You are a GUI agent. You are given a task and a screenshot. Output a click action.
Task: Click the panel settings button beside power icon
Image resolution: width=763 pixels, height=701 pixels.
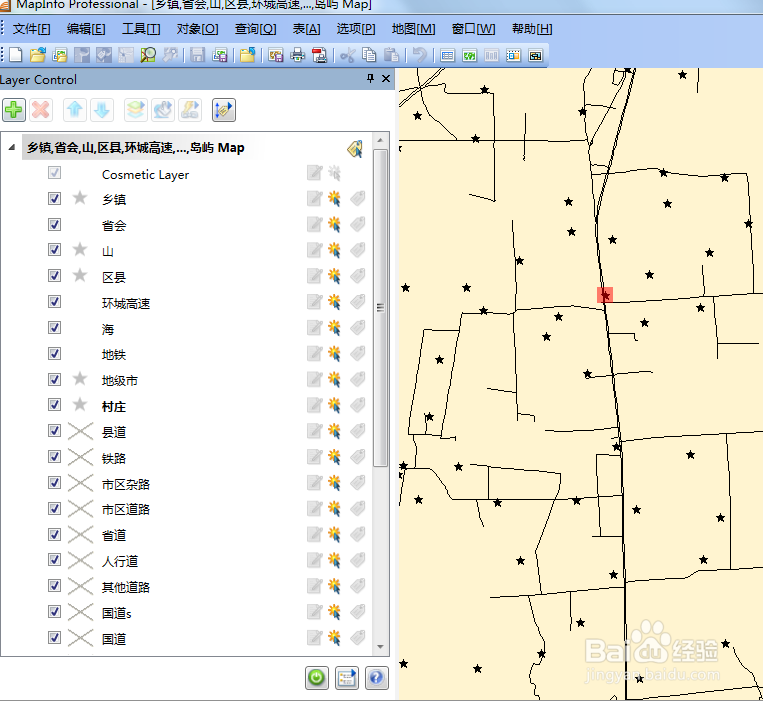pos(346,678)
